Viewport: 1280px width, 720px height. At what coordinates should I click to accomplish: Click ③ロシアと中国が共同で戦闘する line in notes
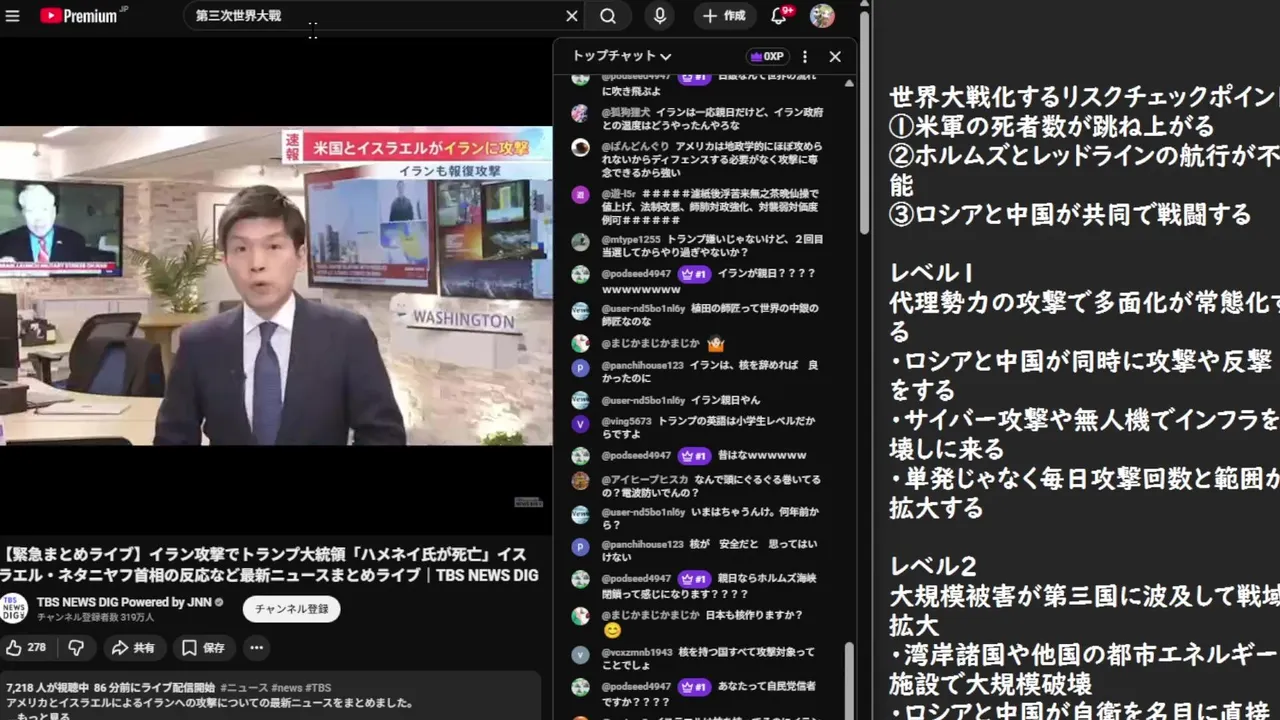(x=1070, y=214)
